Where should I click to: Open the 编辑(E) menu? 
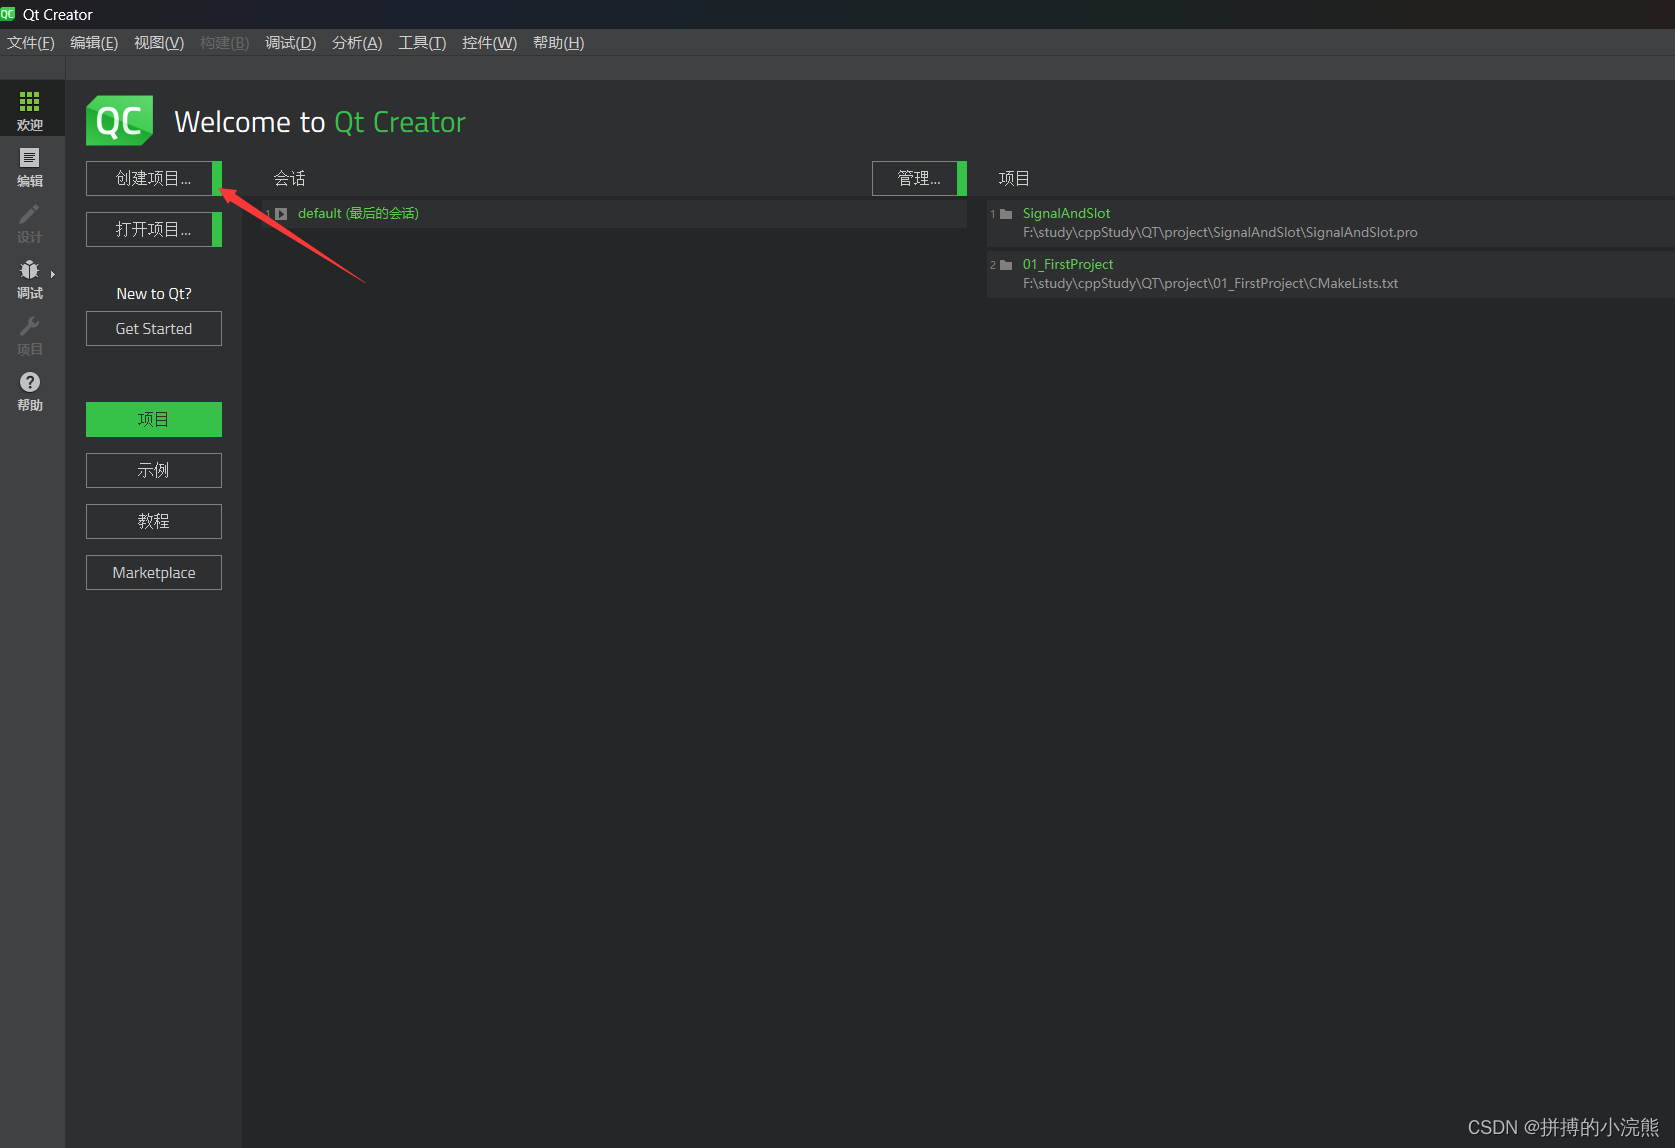[94, 42]
